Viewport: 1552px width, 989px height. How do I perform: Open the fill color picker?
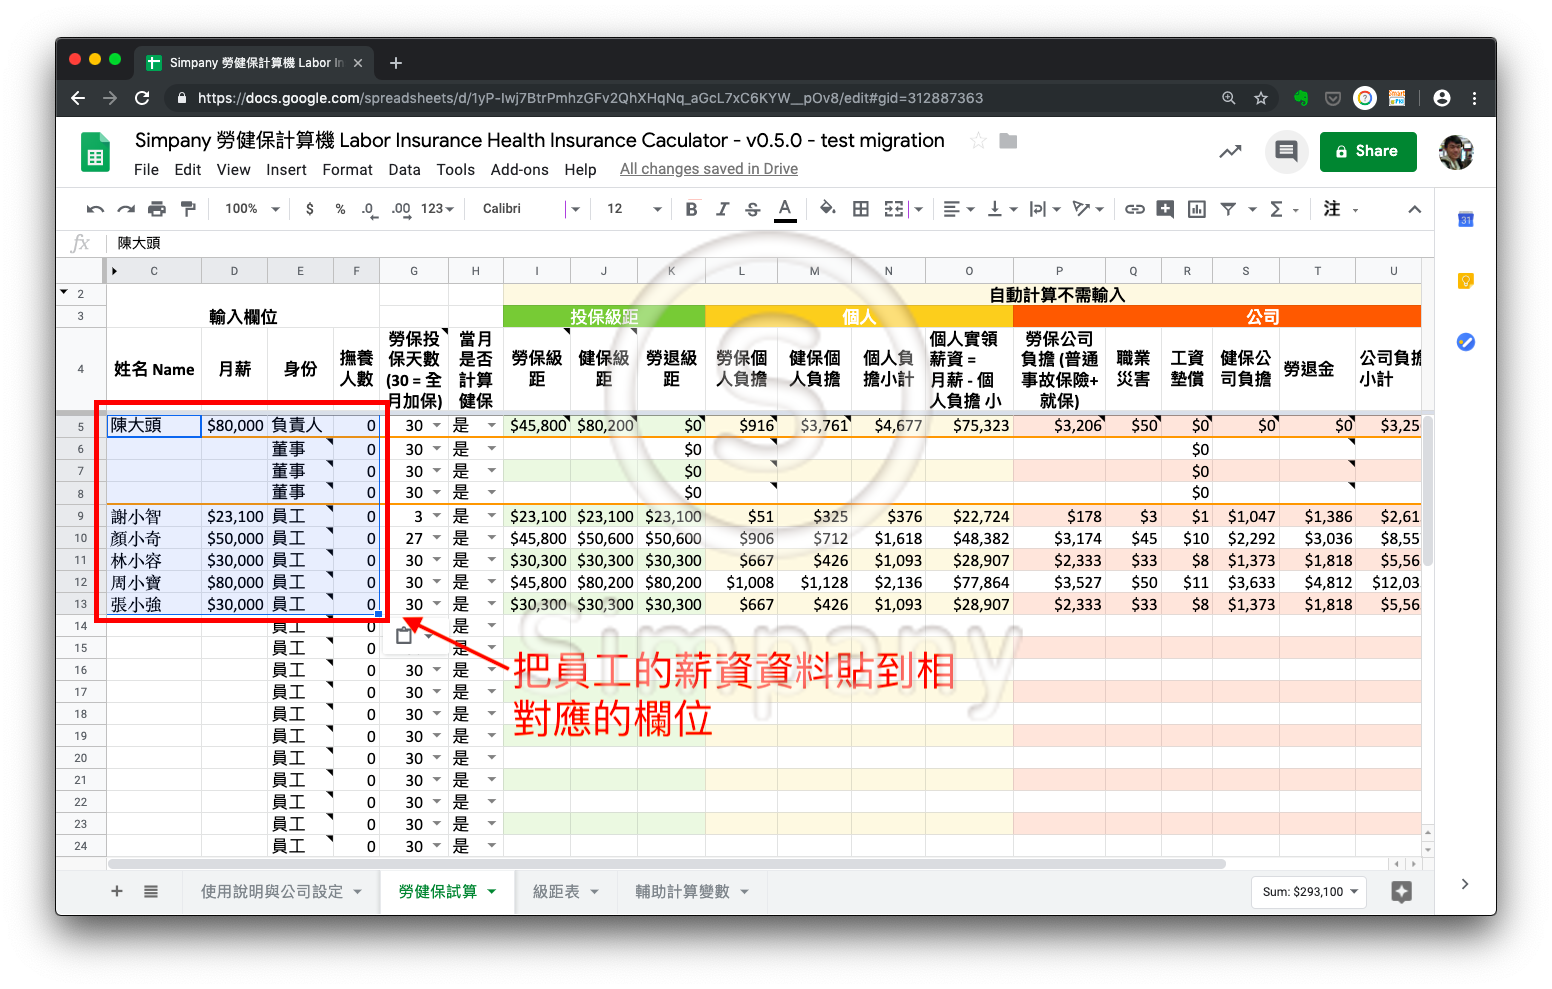[x=827, y=209]
